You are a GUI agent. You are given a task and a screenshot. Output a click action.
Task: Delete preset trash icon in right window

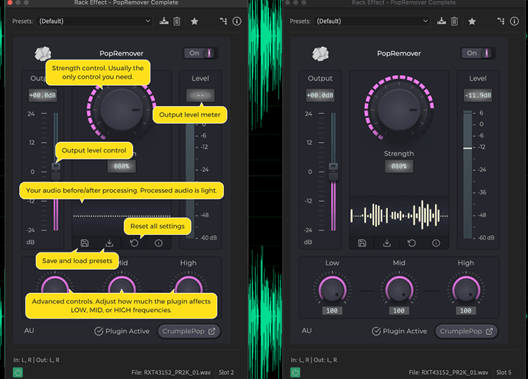click(x=454, y=21)
